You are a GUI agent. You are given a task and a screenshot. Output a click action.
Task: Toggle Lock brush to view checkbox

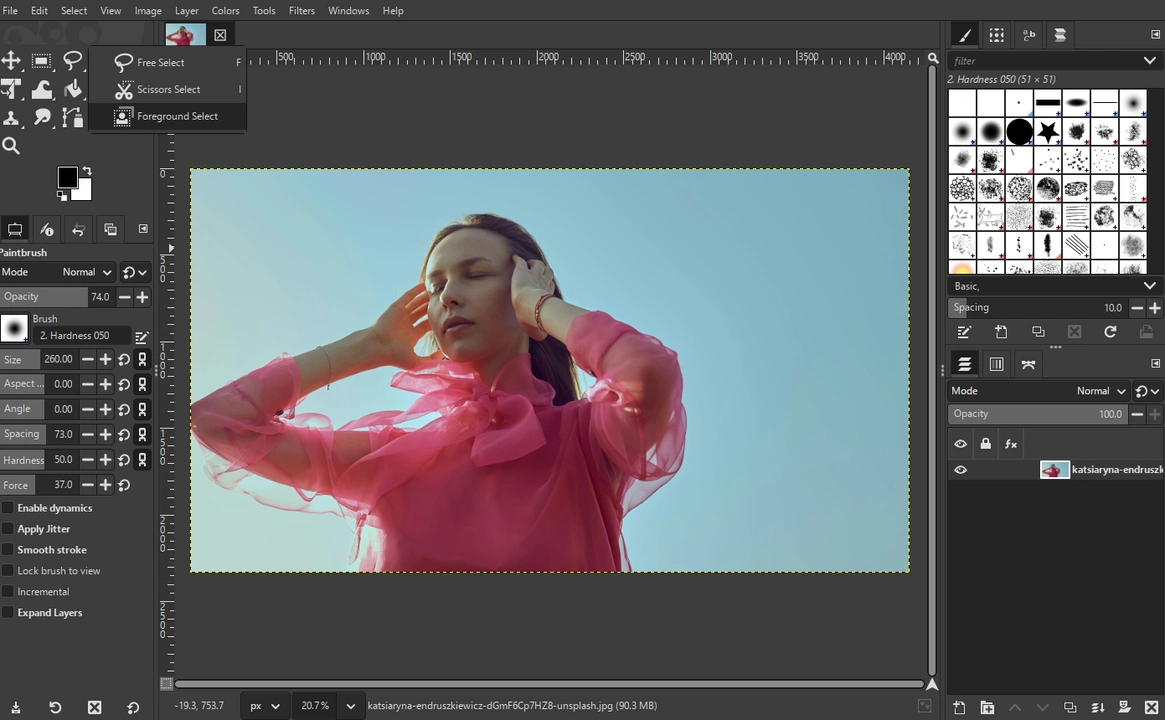click(x=7, y=571)
